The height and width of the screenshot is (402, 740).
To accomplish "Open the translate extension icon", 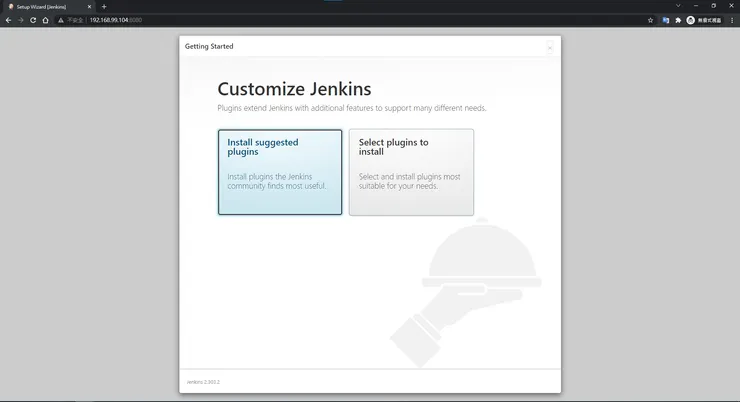I will (666, 20).
